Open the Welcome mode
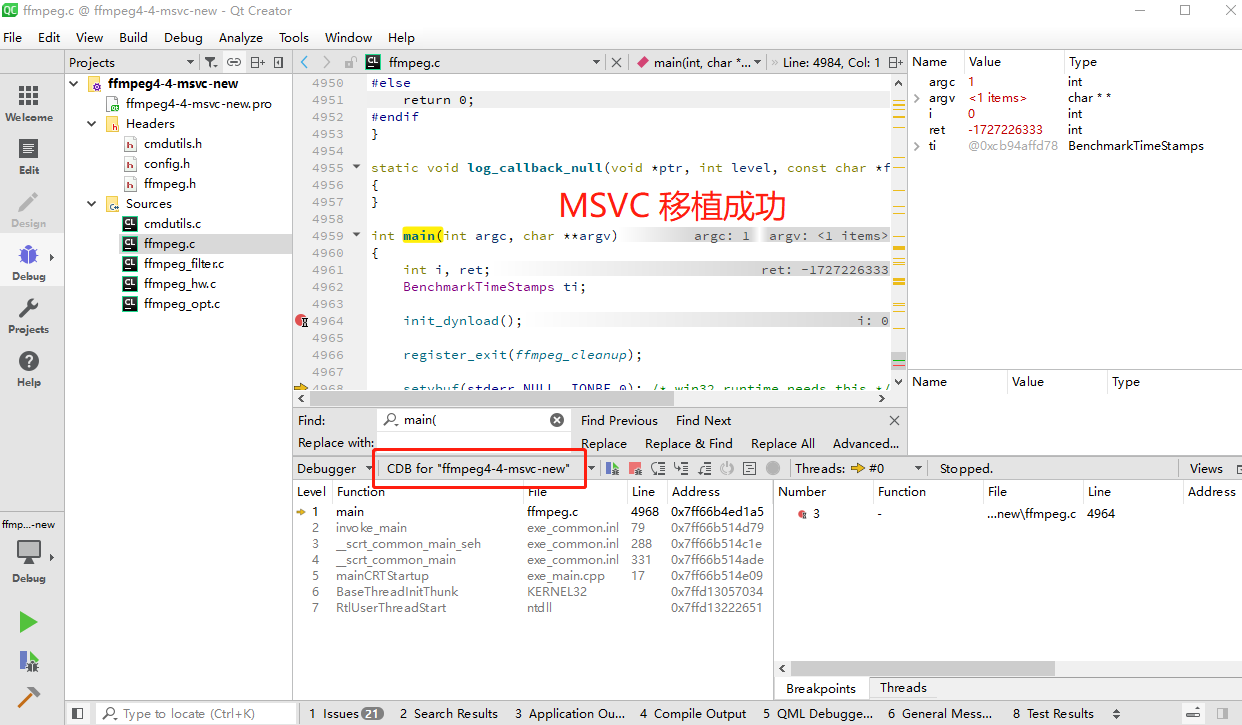1242x725 pixels. 29,103
